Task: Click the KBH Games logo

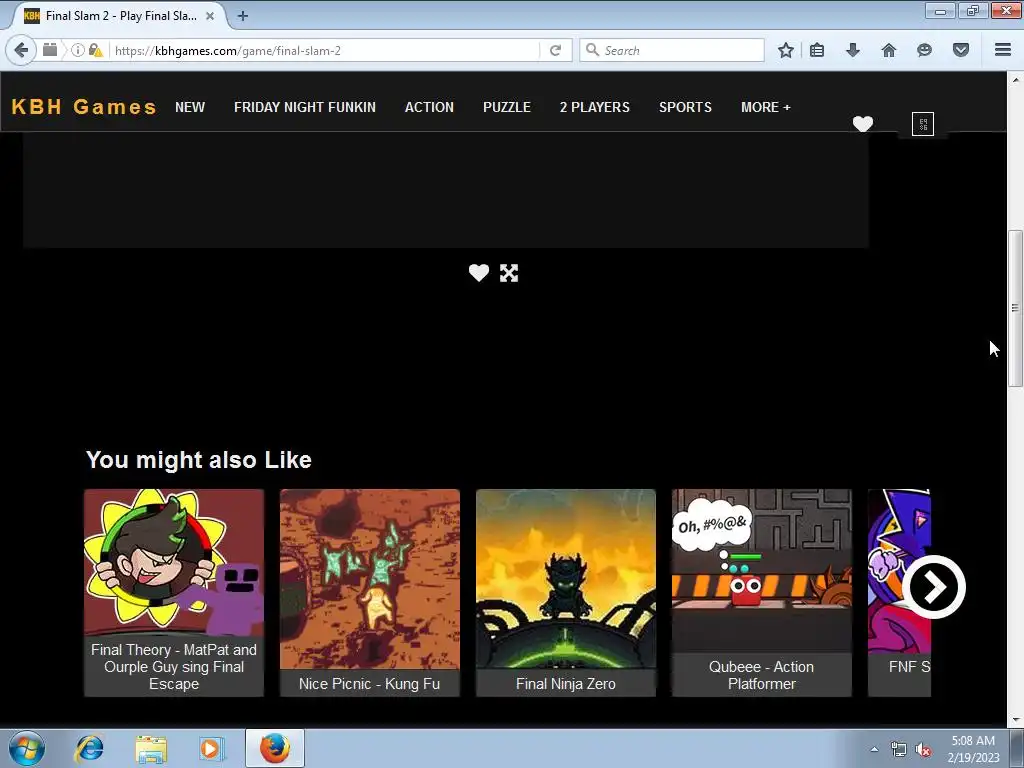Action: pos(84,106)
